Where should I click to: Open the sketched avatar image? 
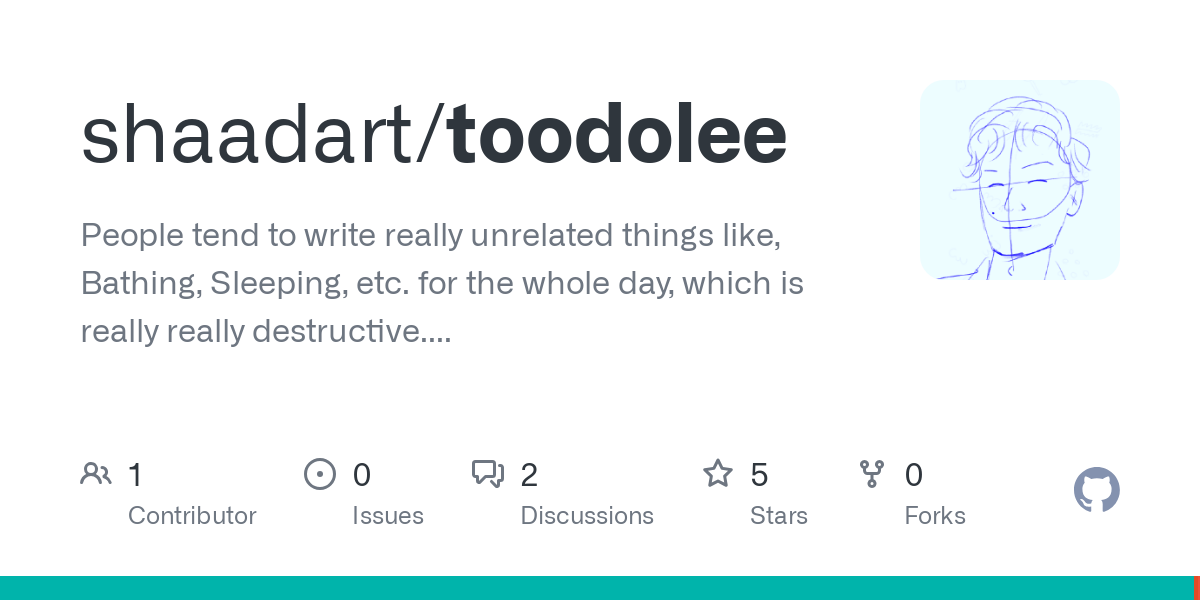click(x=1019, y=180)
